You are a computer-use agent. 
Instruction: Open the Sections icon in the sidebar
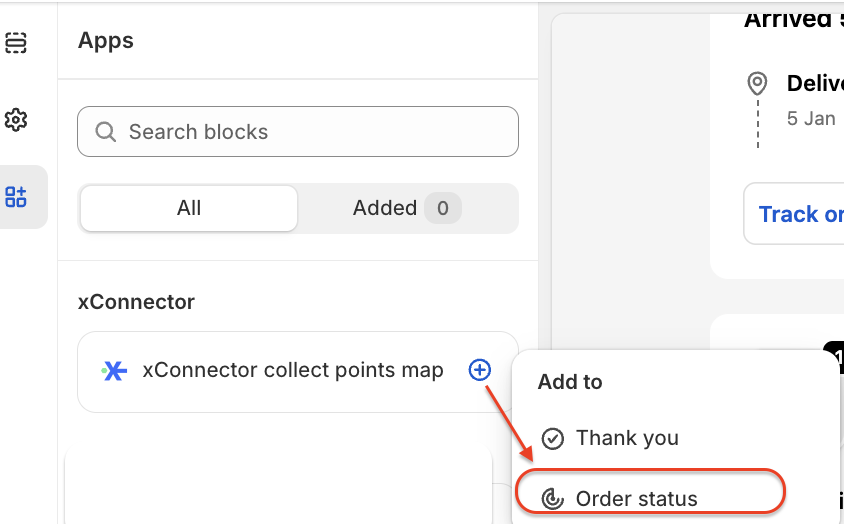[15, 43]
